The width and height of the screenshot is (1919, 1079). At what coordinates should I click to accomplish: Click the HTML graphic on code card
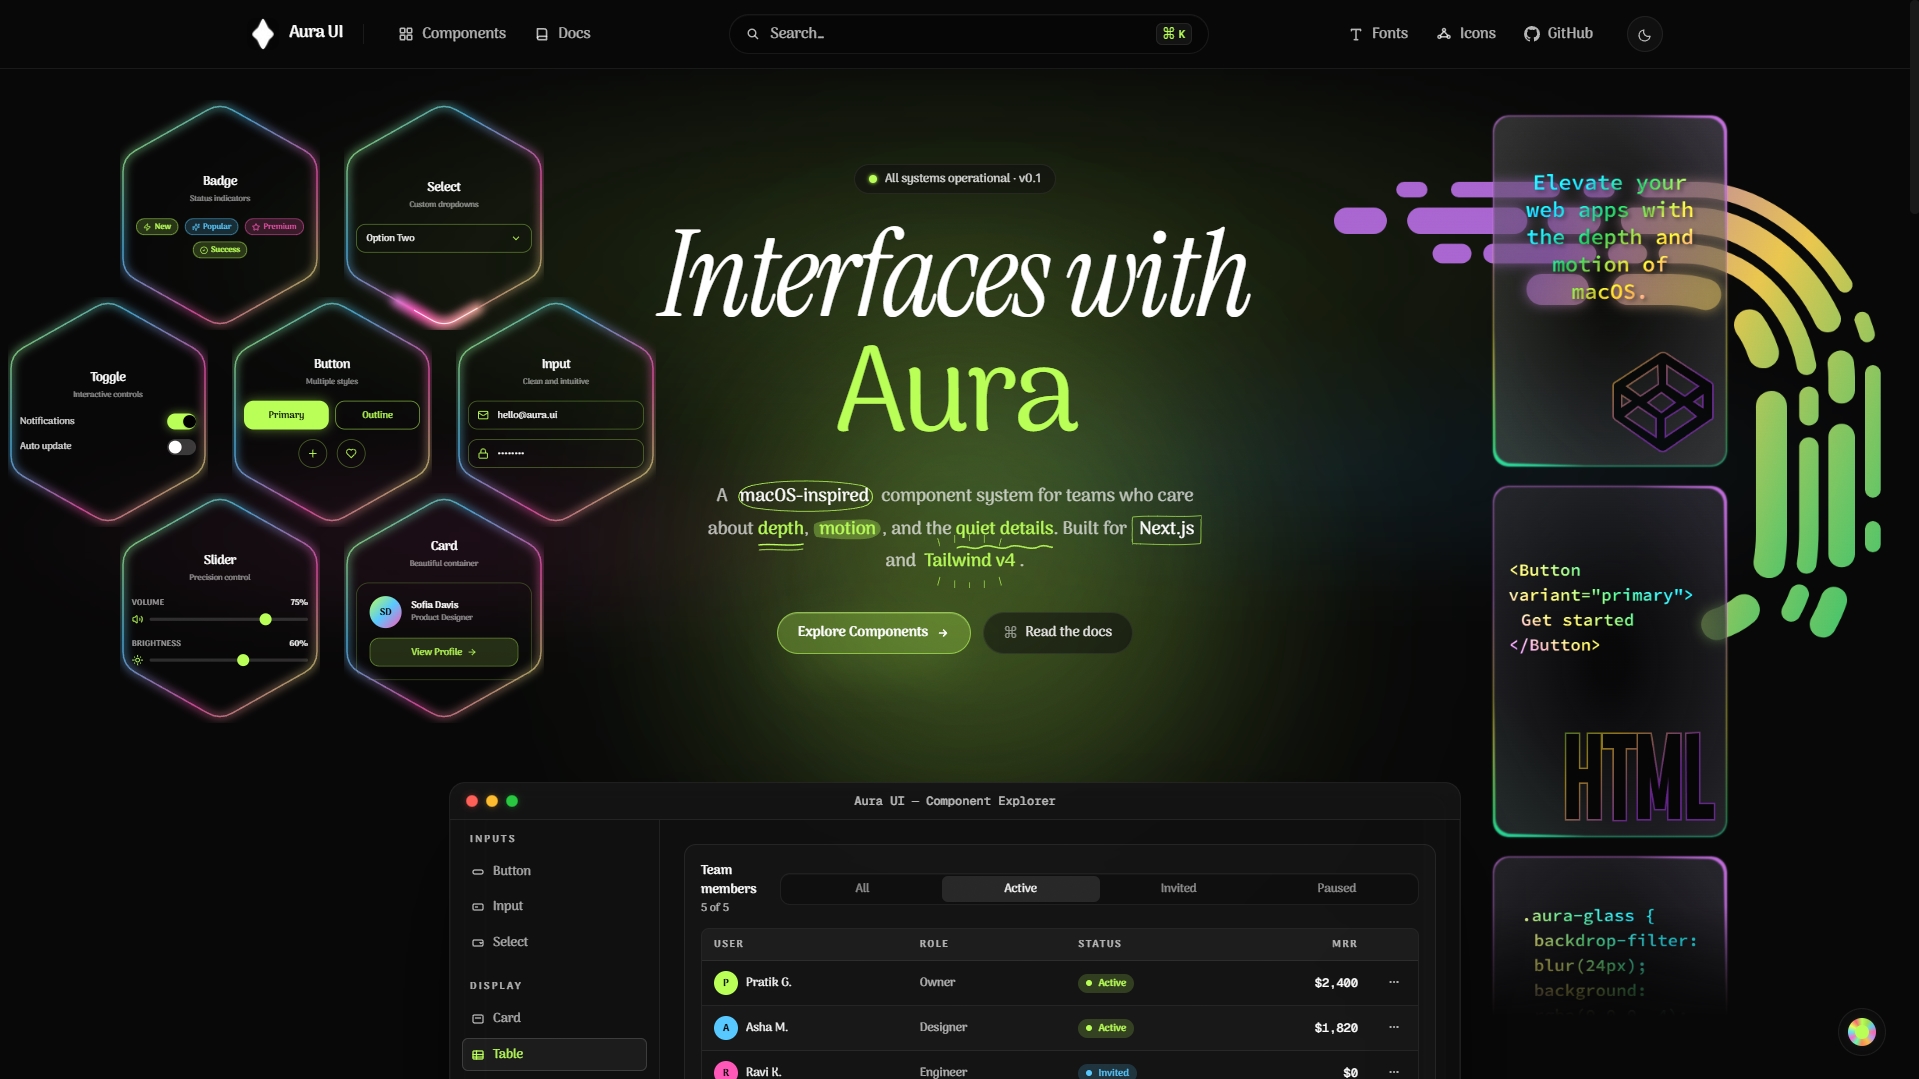click(1640, 777)
